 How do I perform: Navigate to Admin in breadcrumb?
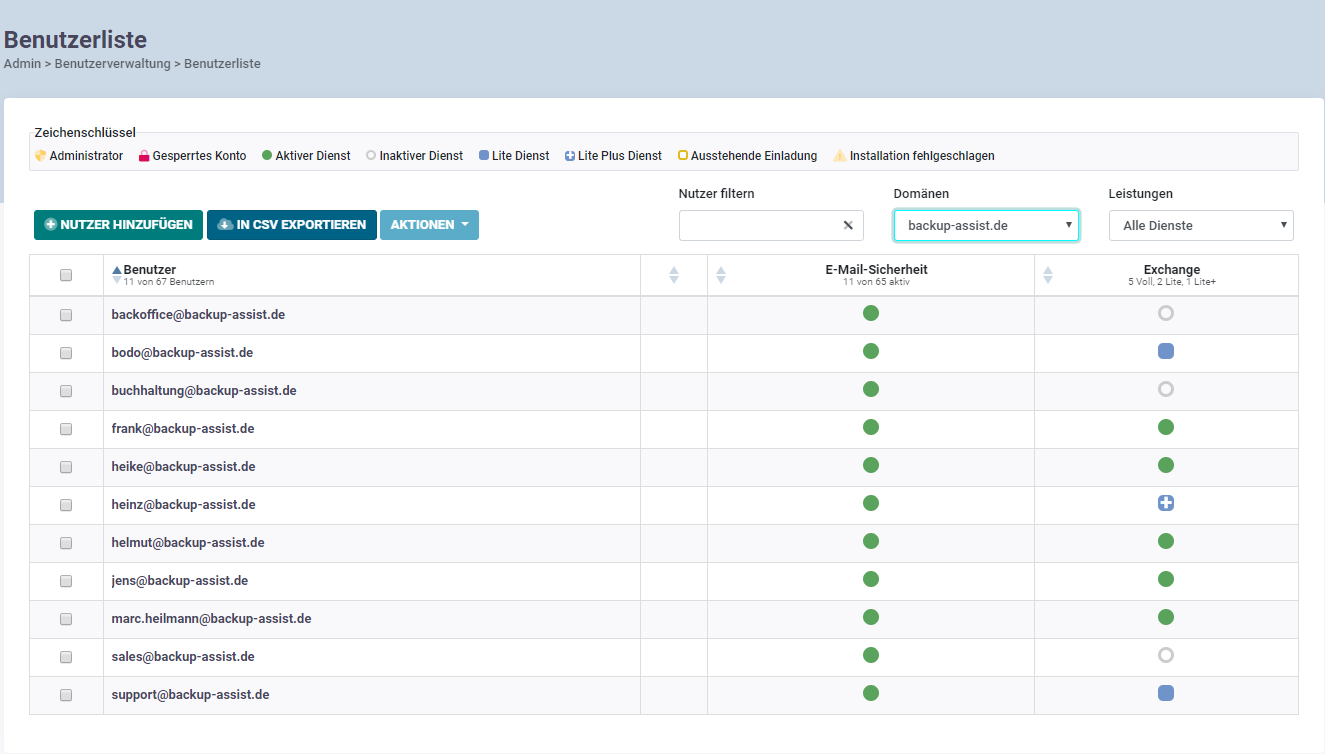[x=22, y=64]
